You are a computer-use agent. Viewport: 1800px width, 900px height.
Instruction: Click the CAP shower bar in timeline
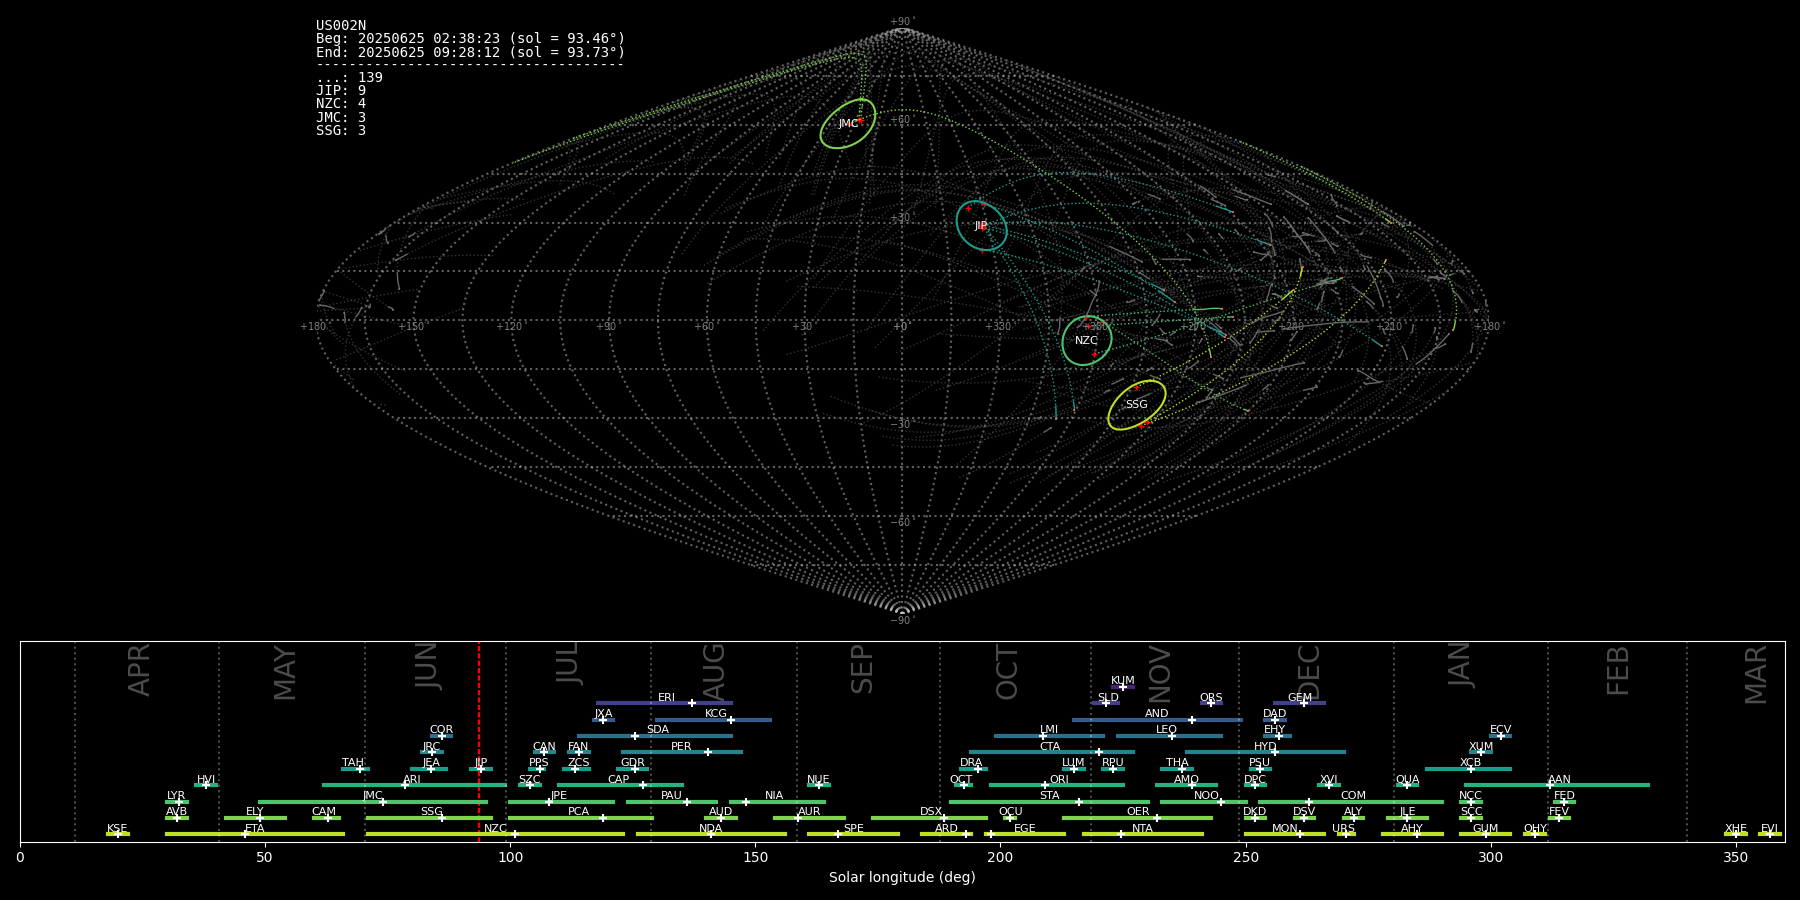[x=620, y=785]
